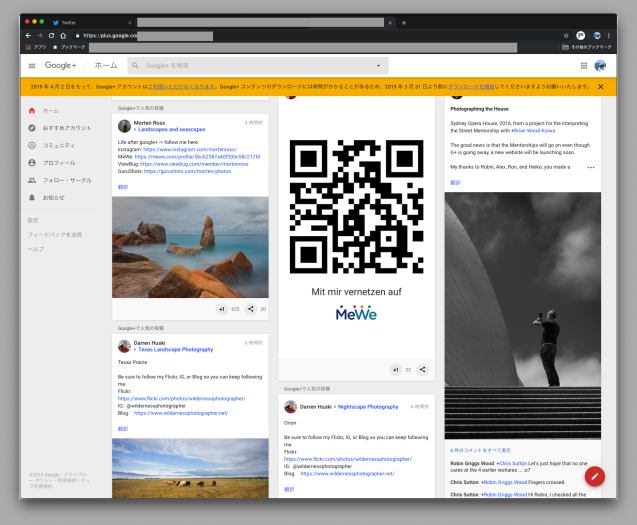
Task: Click Darren Huski avatar in Texas post
Action: [124, 346]
